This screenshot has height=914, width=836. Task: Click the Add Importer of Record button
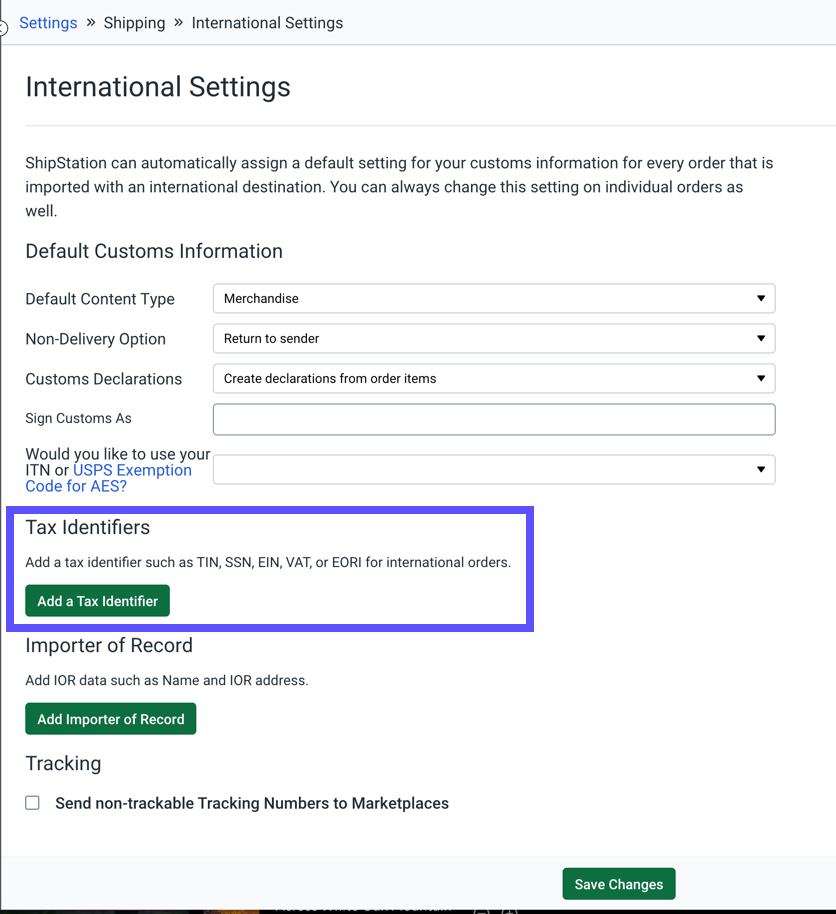[x=110, y=718]
